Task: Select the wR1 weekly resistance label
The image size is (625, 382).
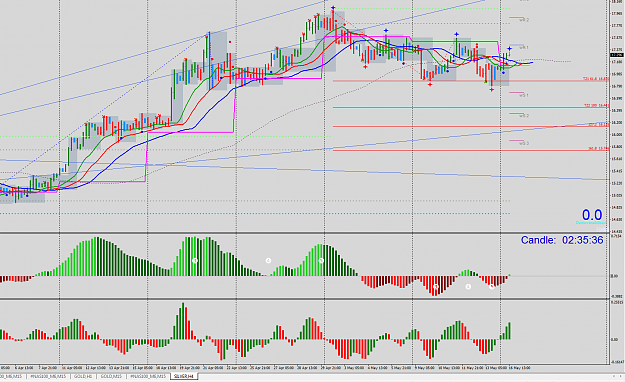Action: [524, 47]
